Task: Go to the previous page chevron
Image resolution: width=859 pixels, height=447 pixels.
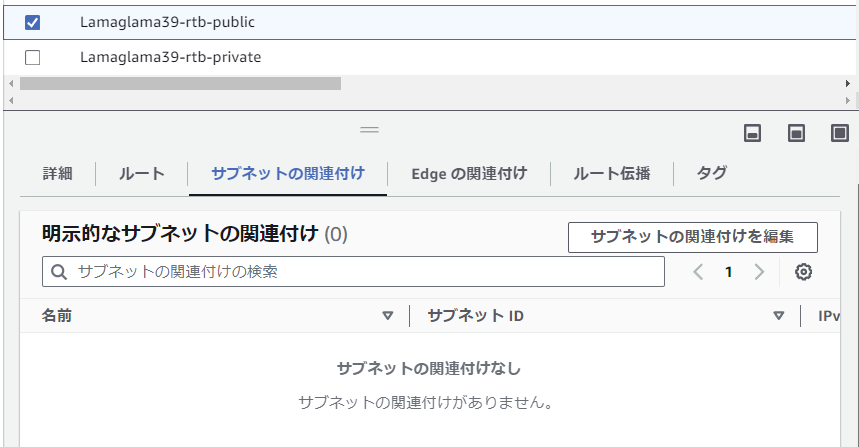Action: point(698,272)
